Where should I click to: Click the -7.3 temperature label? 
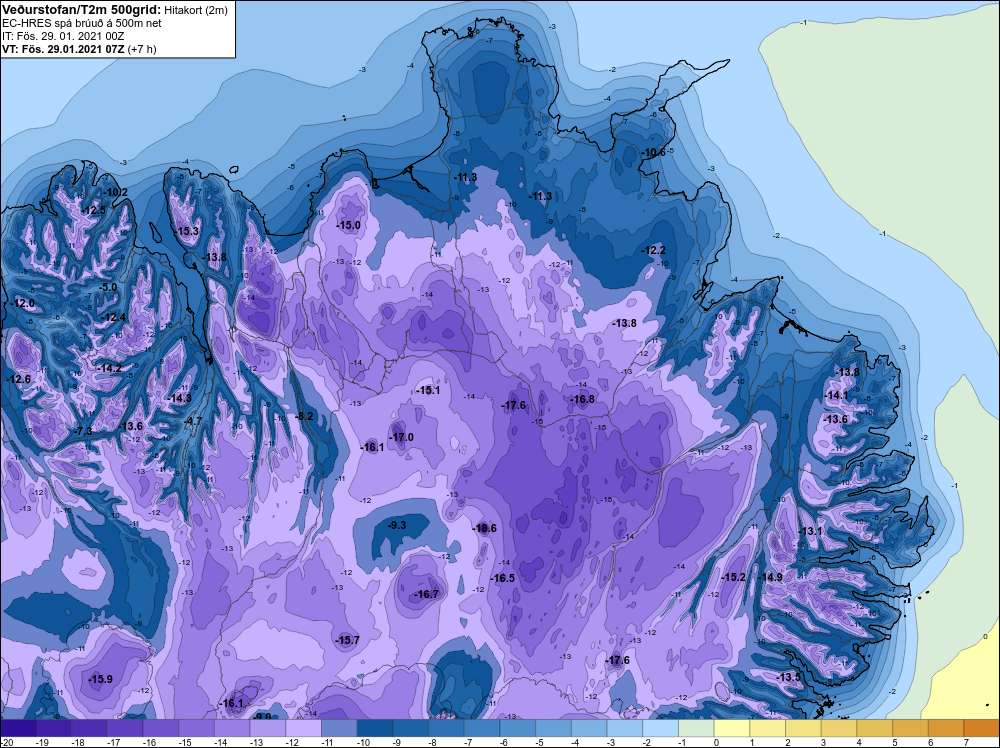[x=83, y=432]
